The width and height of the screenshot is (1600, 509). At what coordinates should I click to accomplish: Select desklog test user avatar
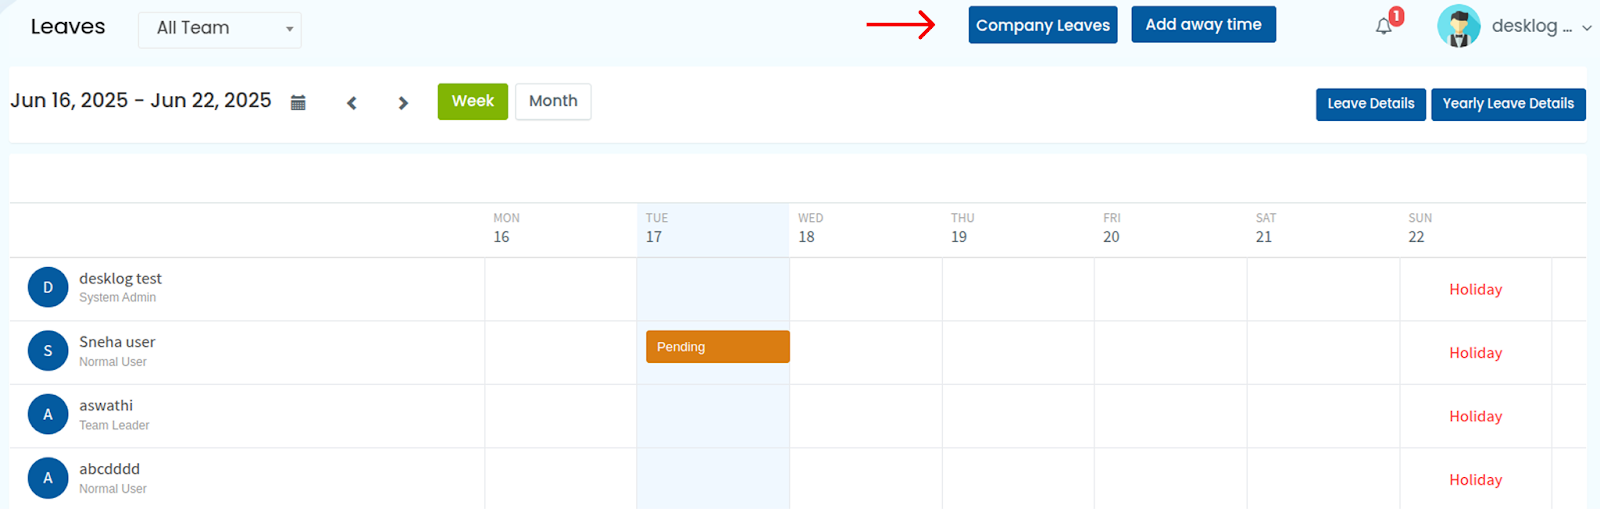tap(48, 287)
